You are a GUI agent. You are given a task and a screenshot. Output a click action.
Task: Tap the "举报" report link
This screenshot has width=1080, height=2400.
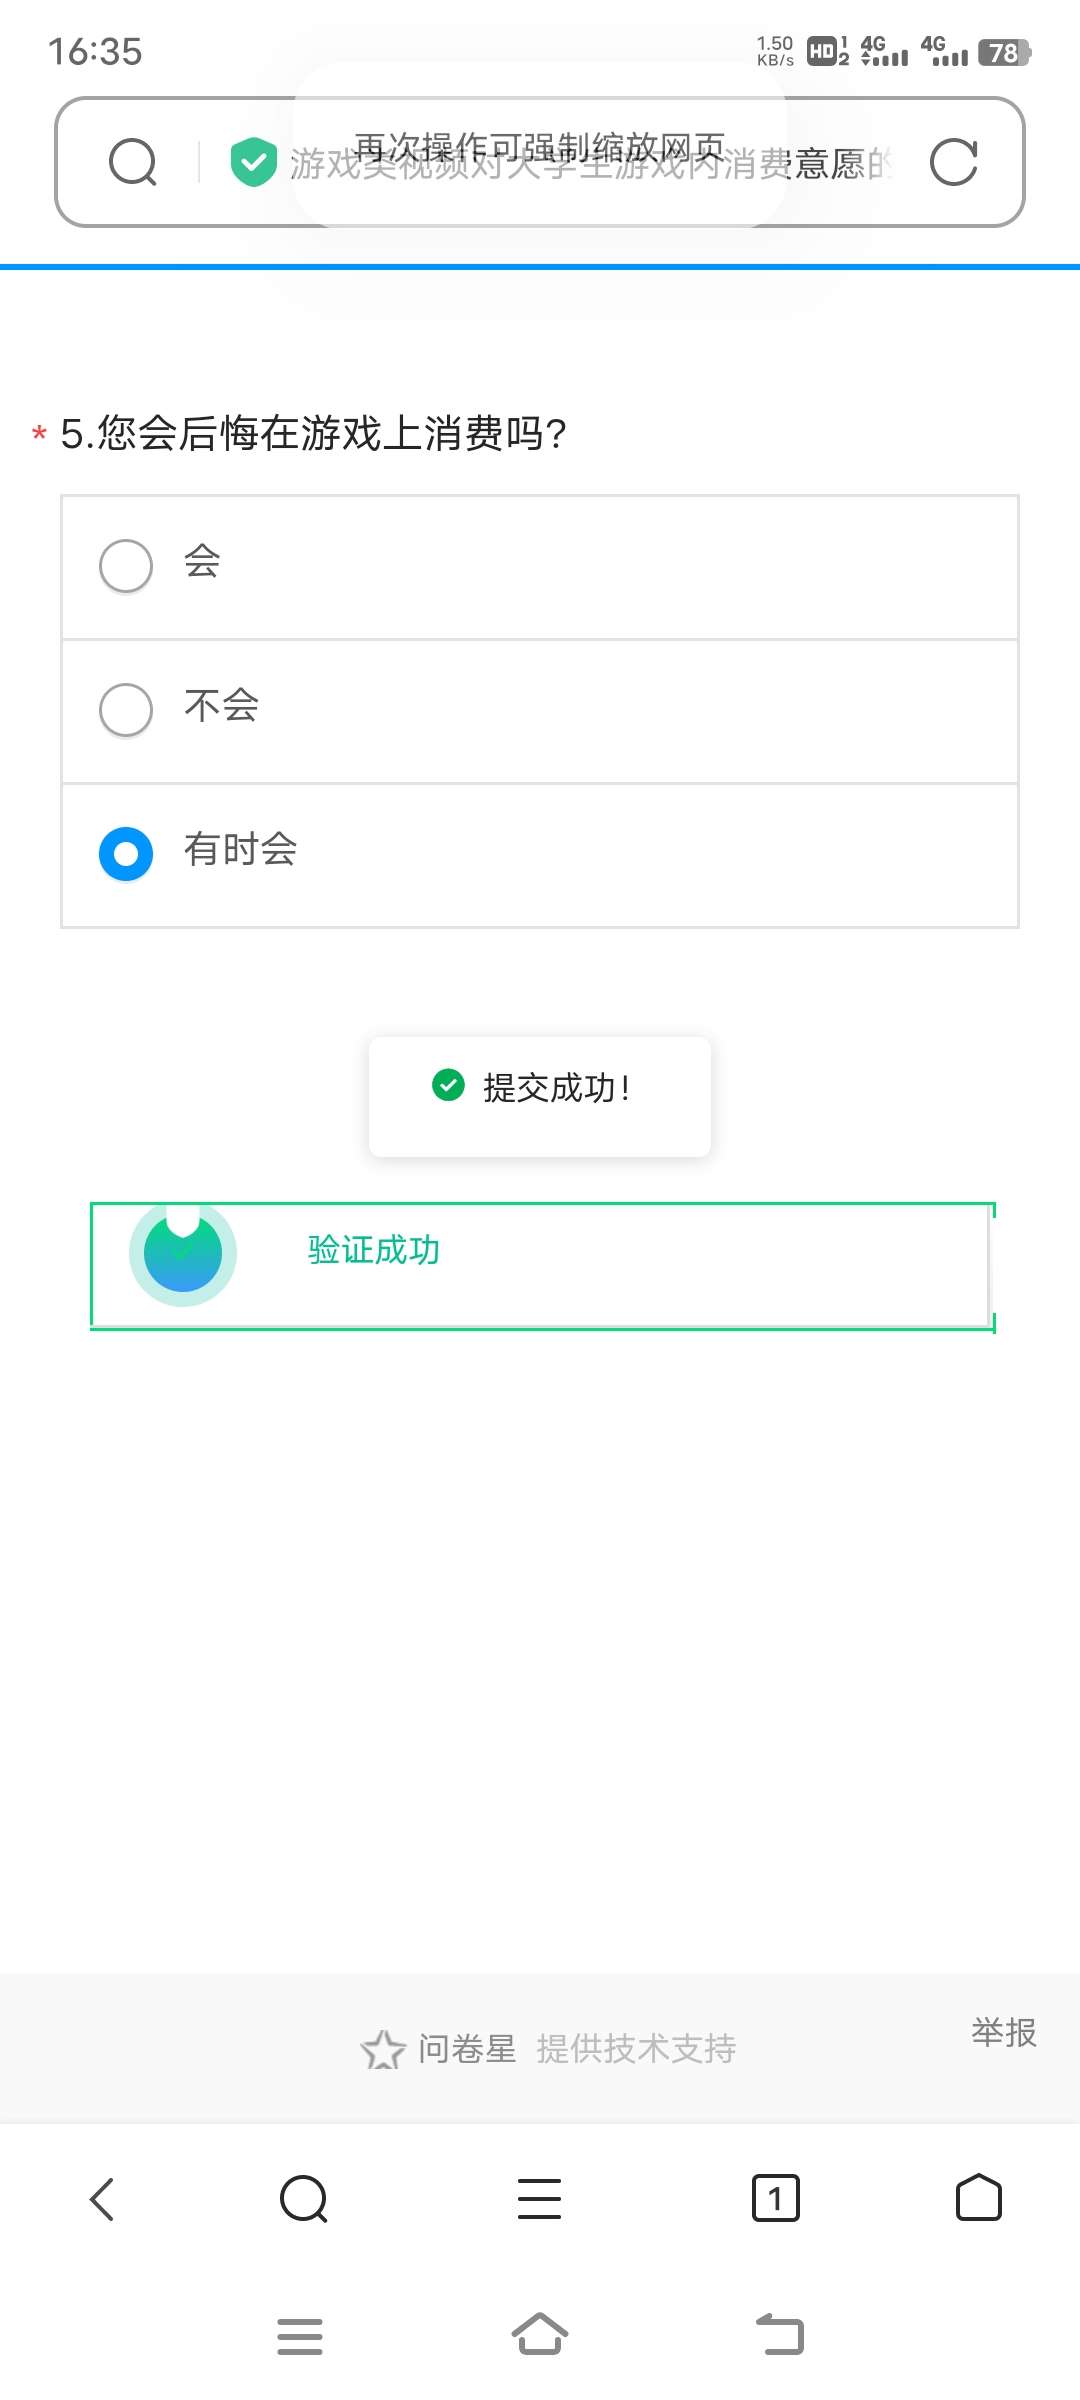(x=1003, y=2033)
